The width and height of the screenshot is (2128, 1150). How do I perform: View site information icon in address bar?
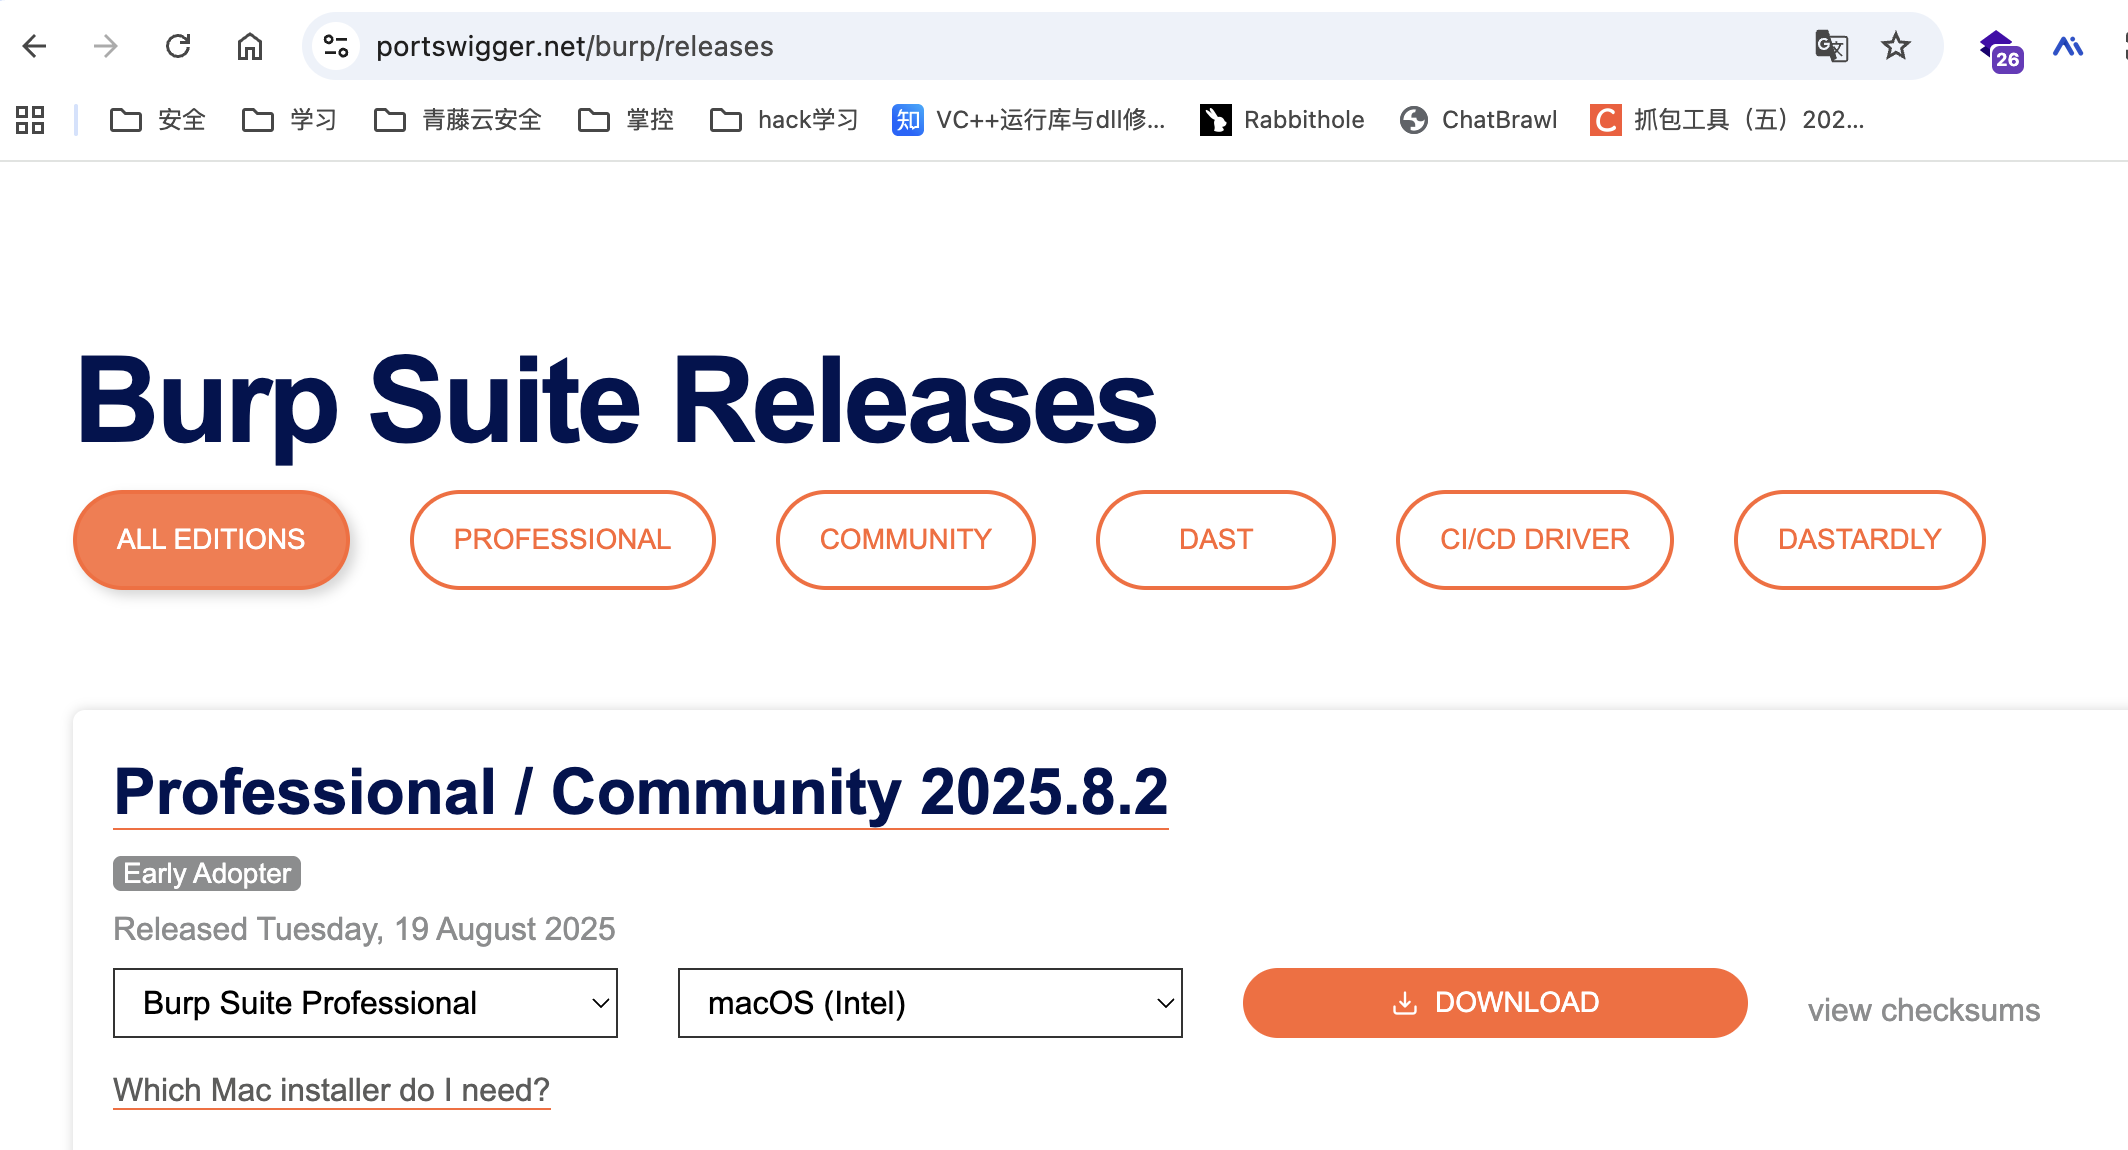tap(336, 46)
